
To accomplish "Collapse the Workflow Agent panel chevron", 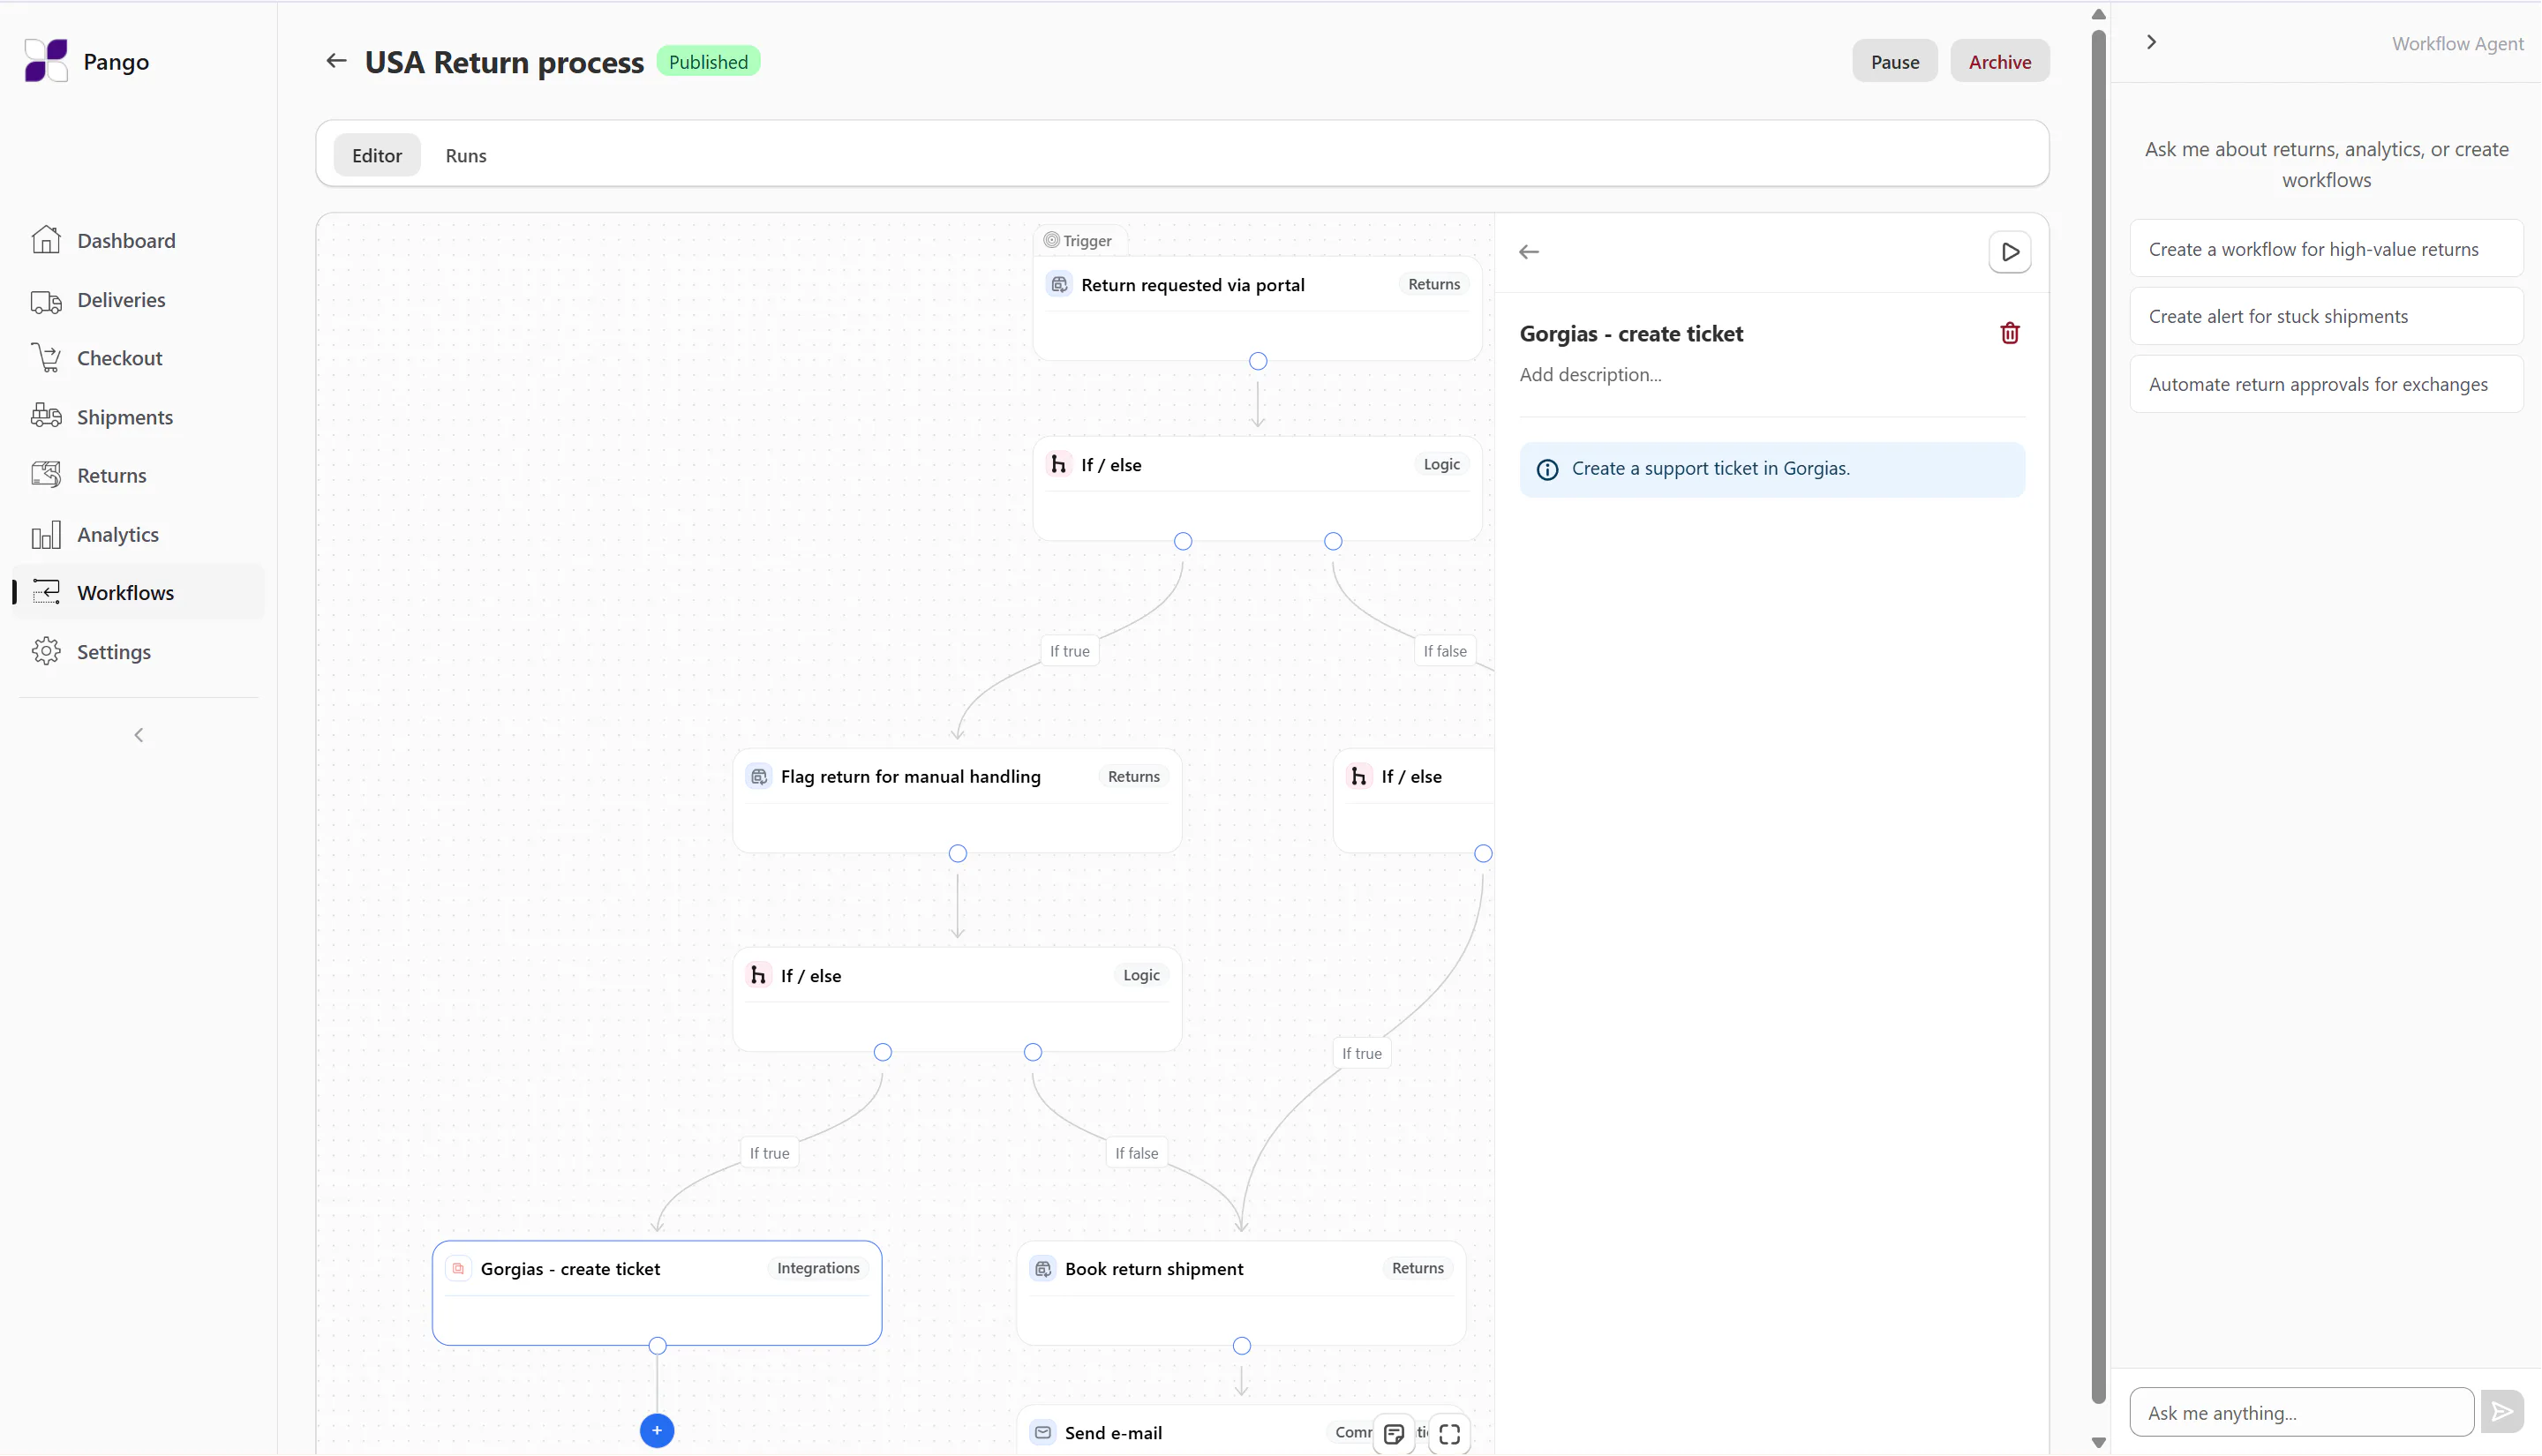I will pos(2151,42).
